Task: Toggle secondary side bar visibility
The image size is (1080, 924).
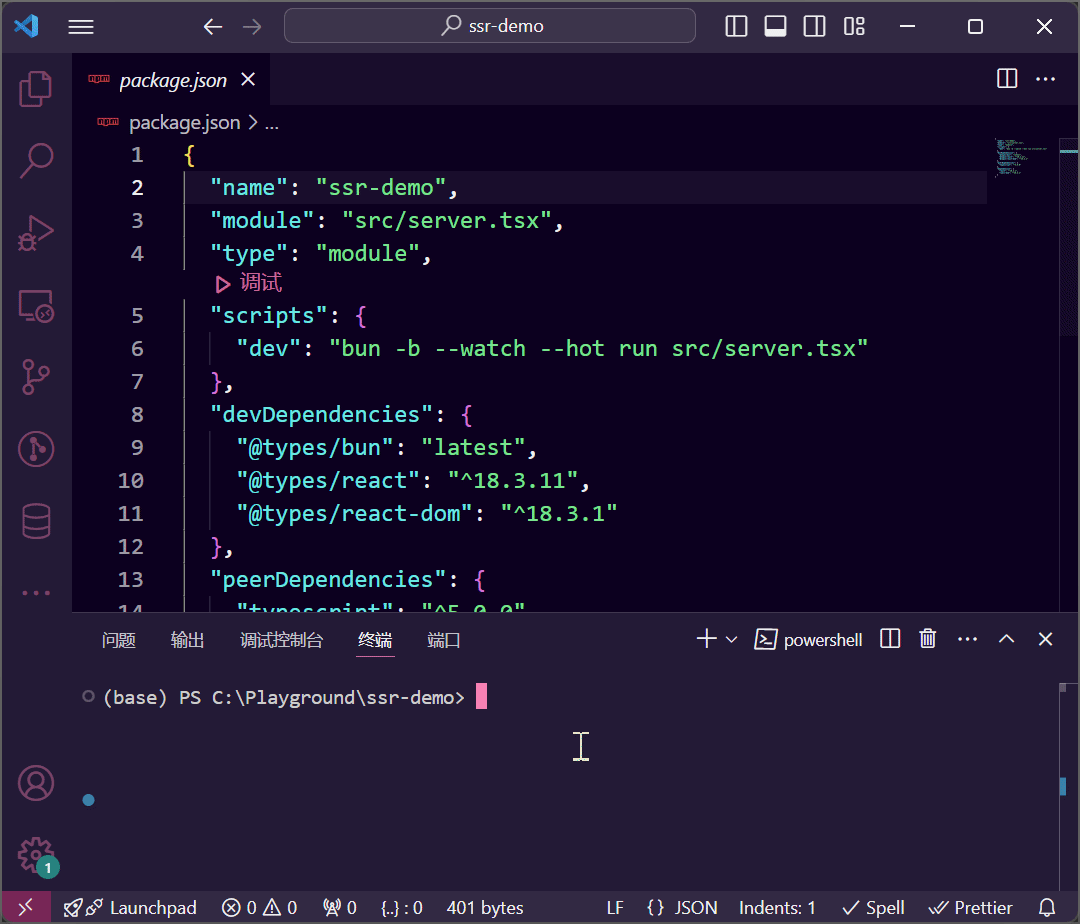Action: pos(814,27)
